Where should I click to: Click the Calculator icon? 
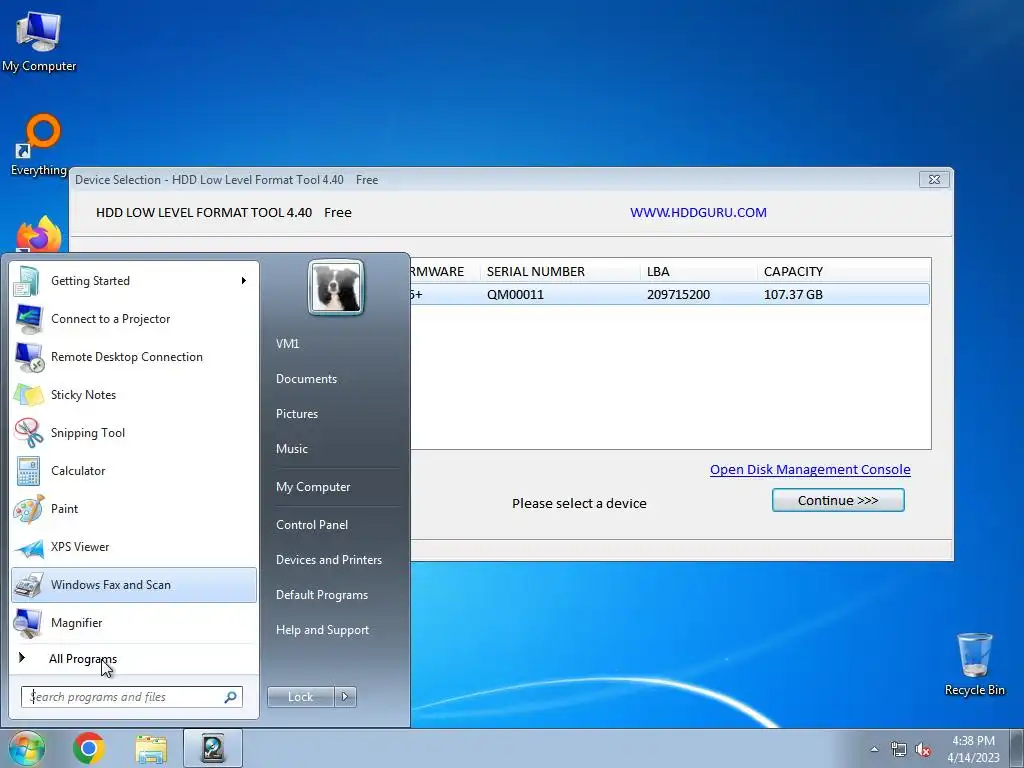coord(29,471)
